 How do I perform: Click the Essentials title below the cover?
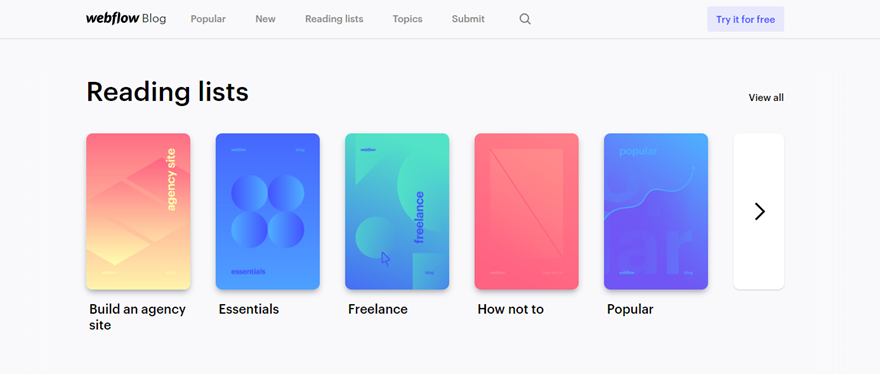pos(249,309)
